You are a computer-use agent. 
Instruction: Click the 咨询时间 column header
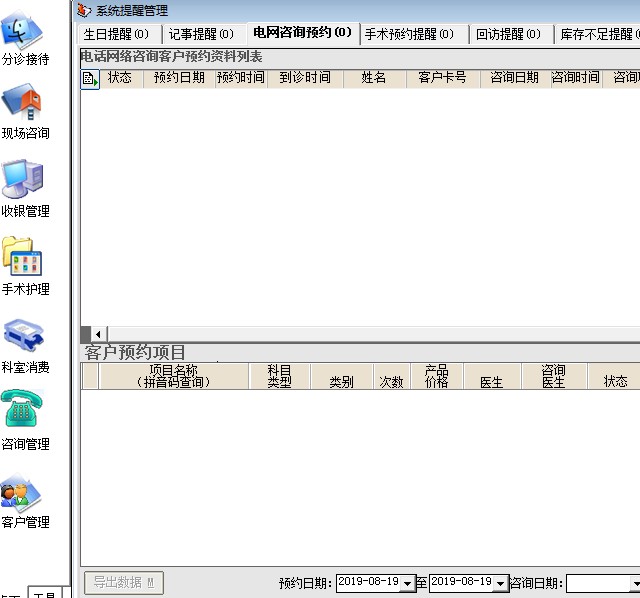(x=576, y=78)
